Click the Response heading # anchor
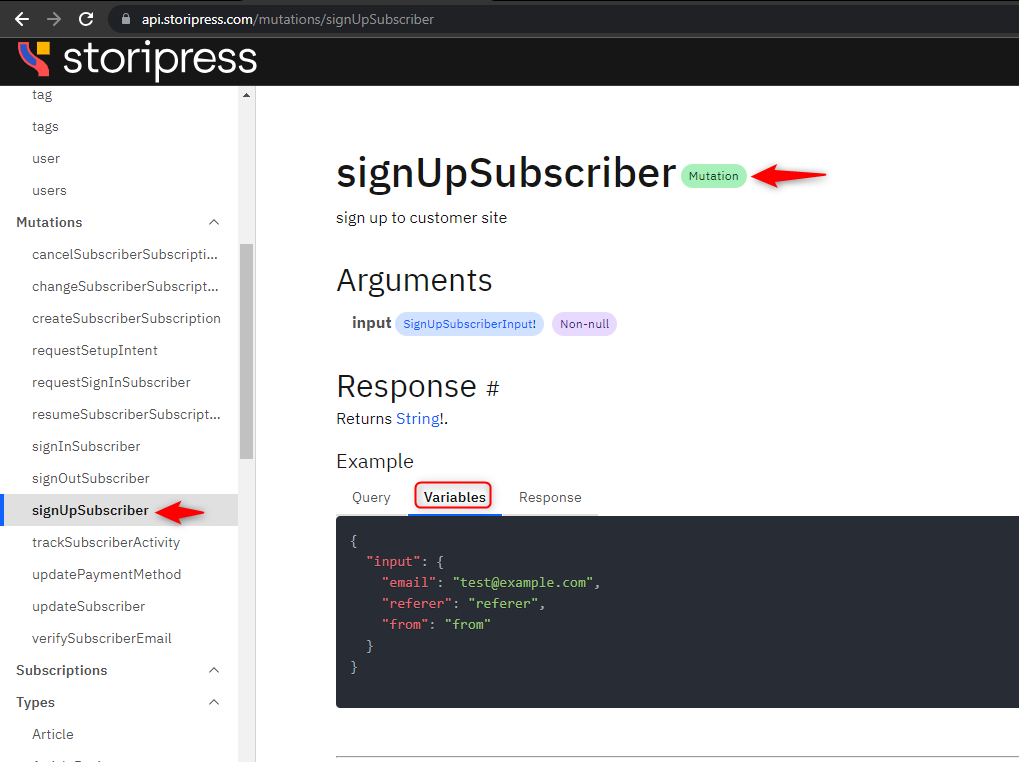Screen dimensions: 1019x762 (493, 388)
